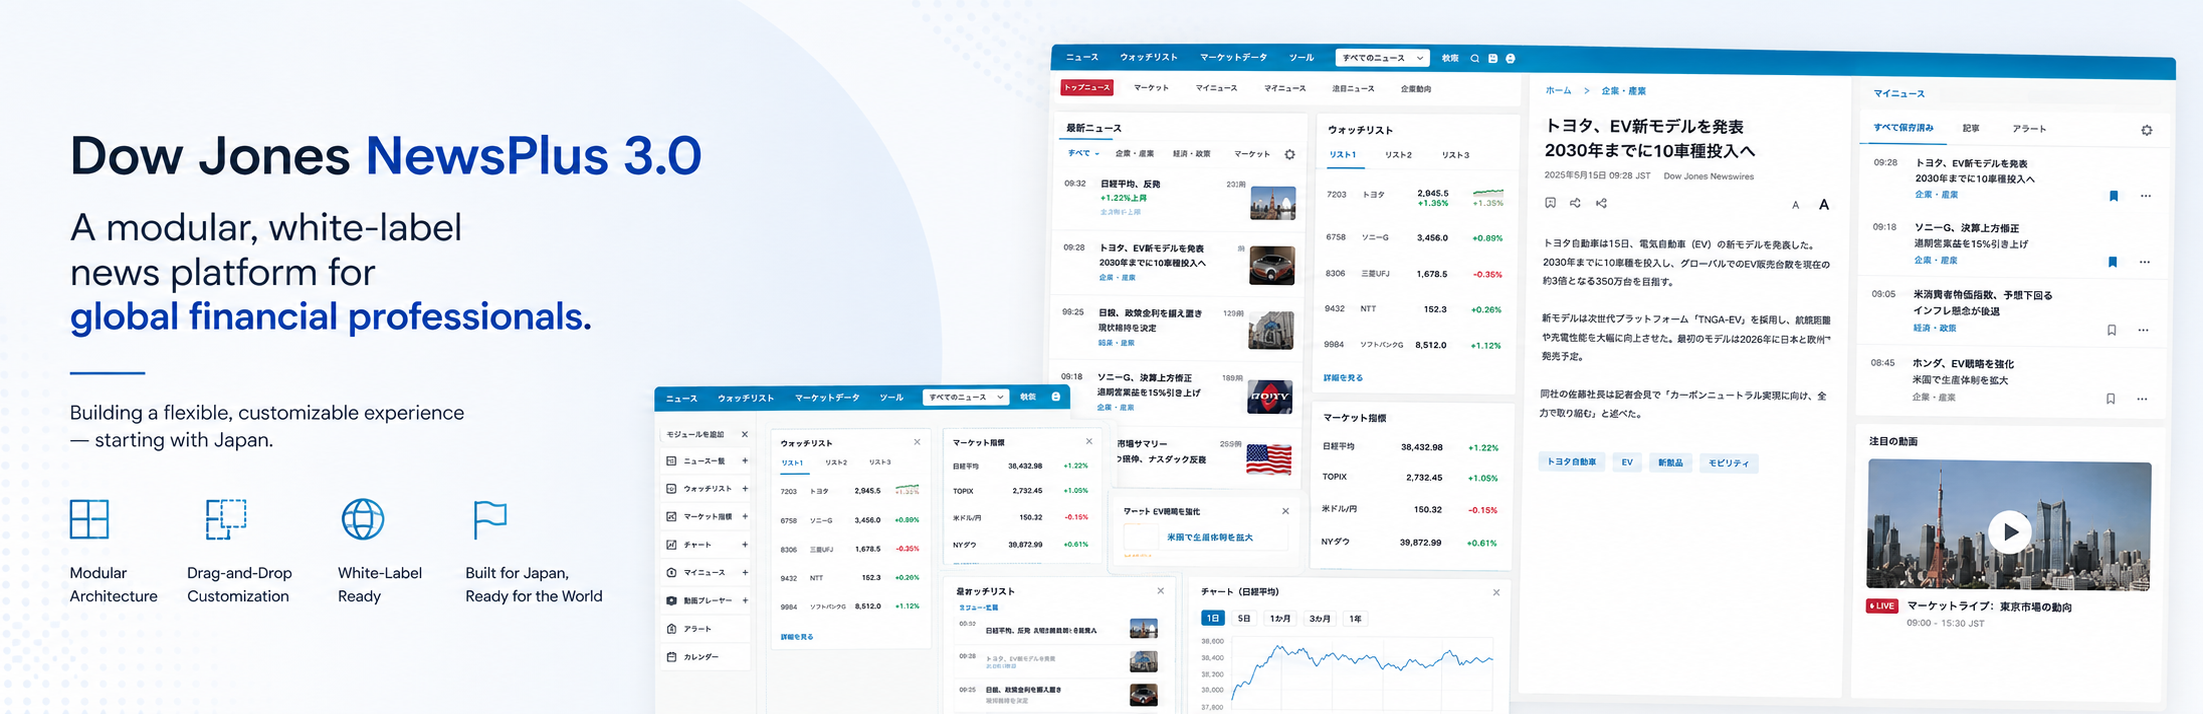Close the チャート (日経平均) module

(1496, 593)
